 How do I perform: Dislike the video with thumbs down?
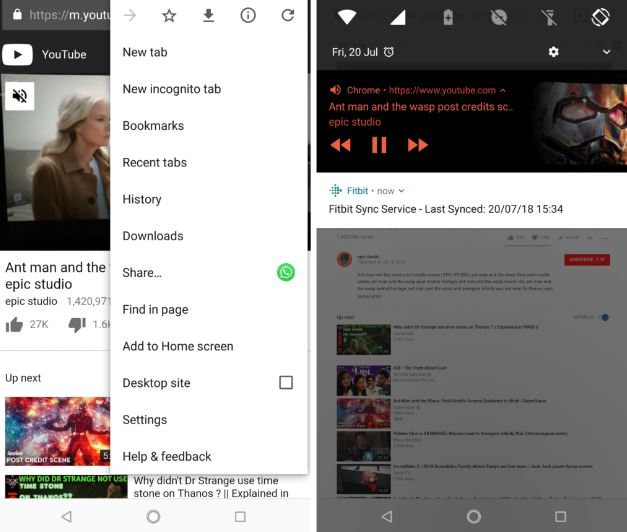point(77,324)
